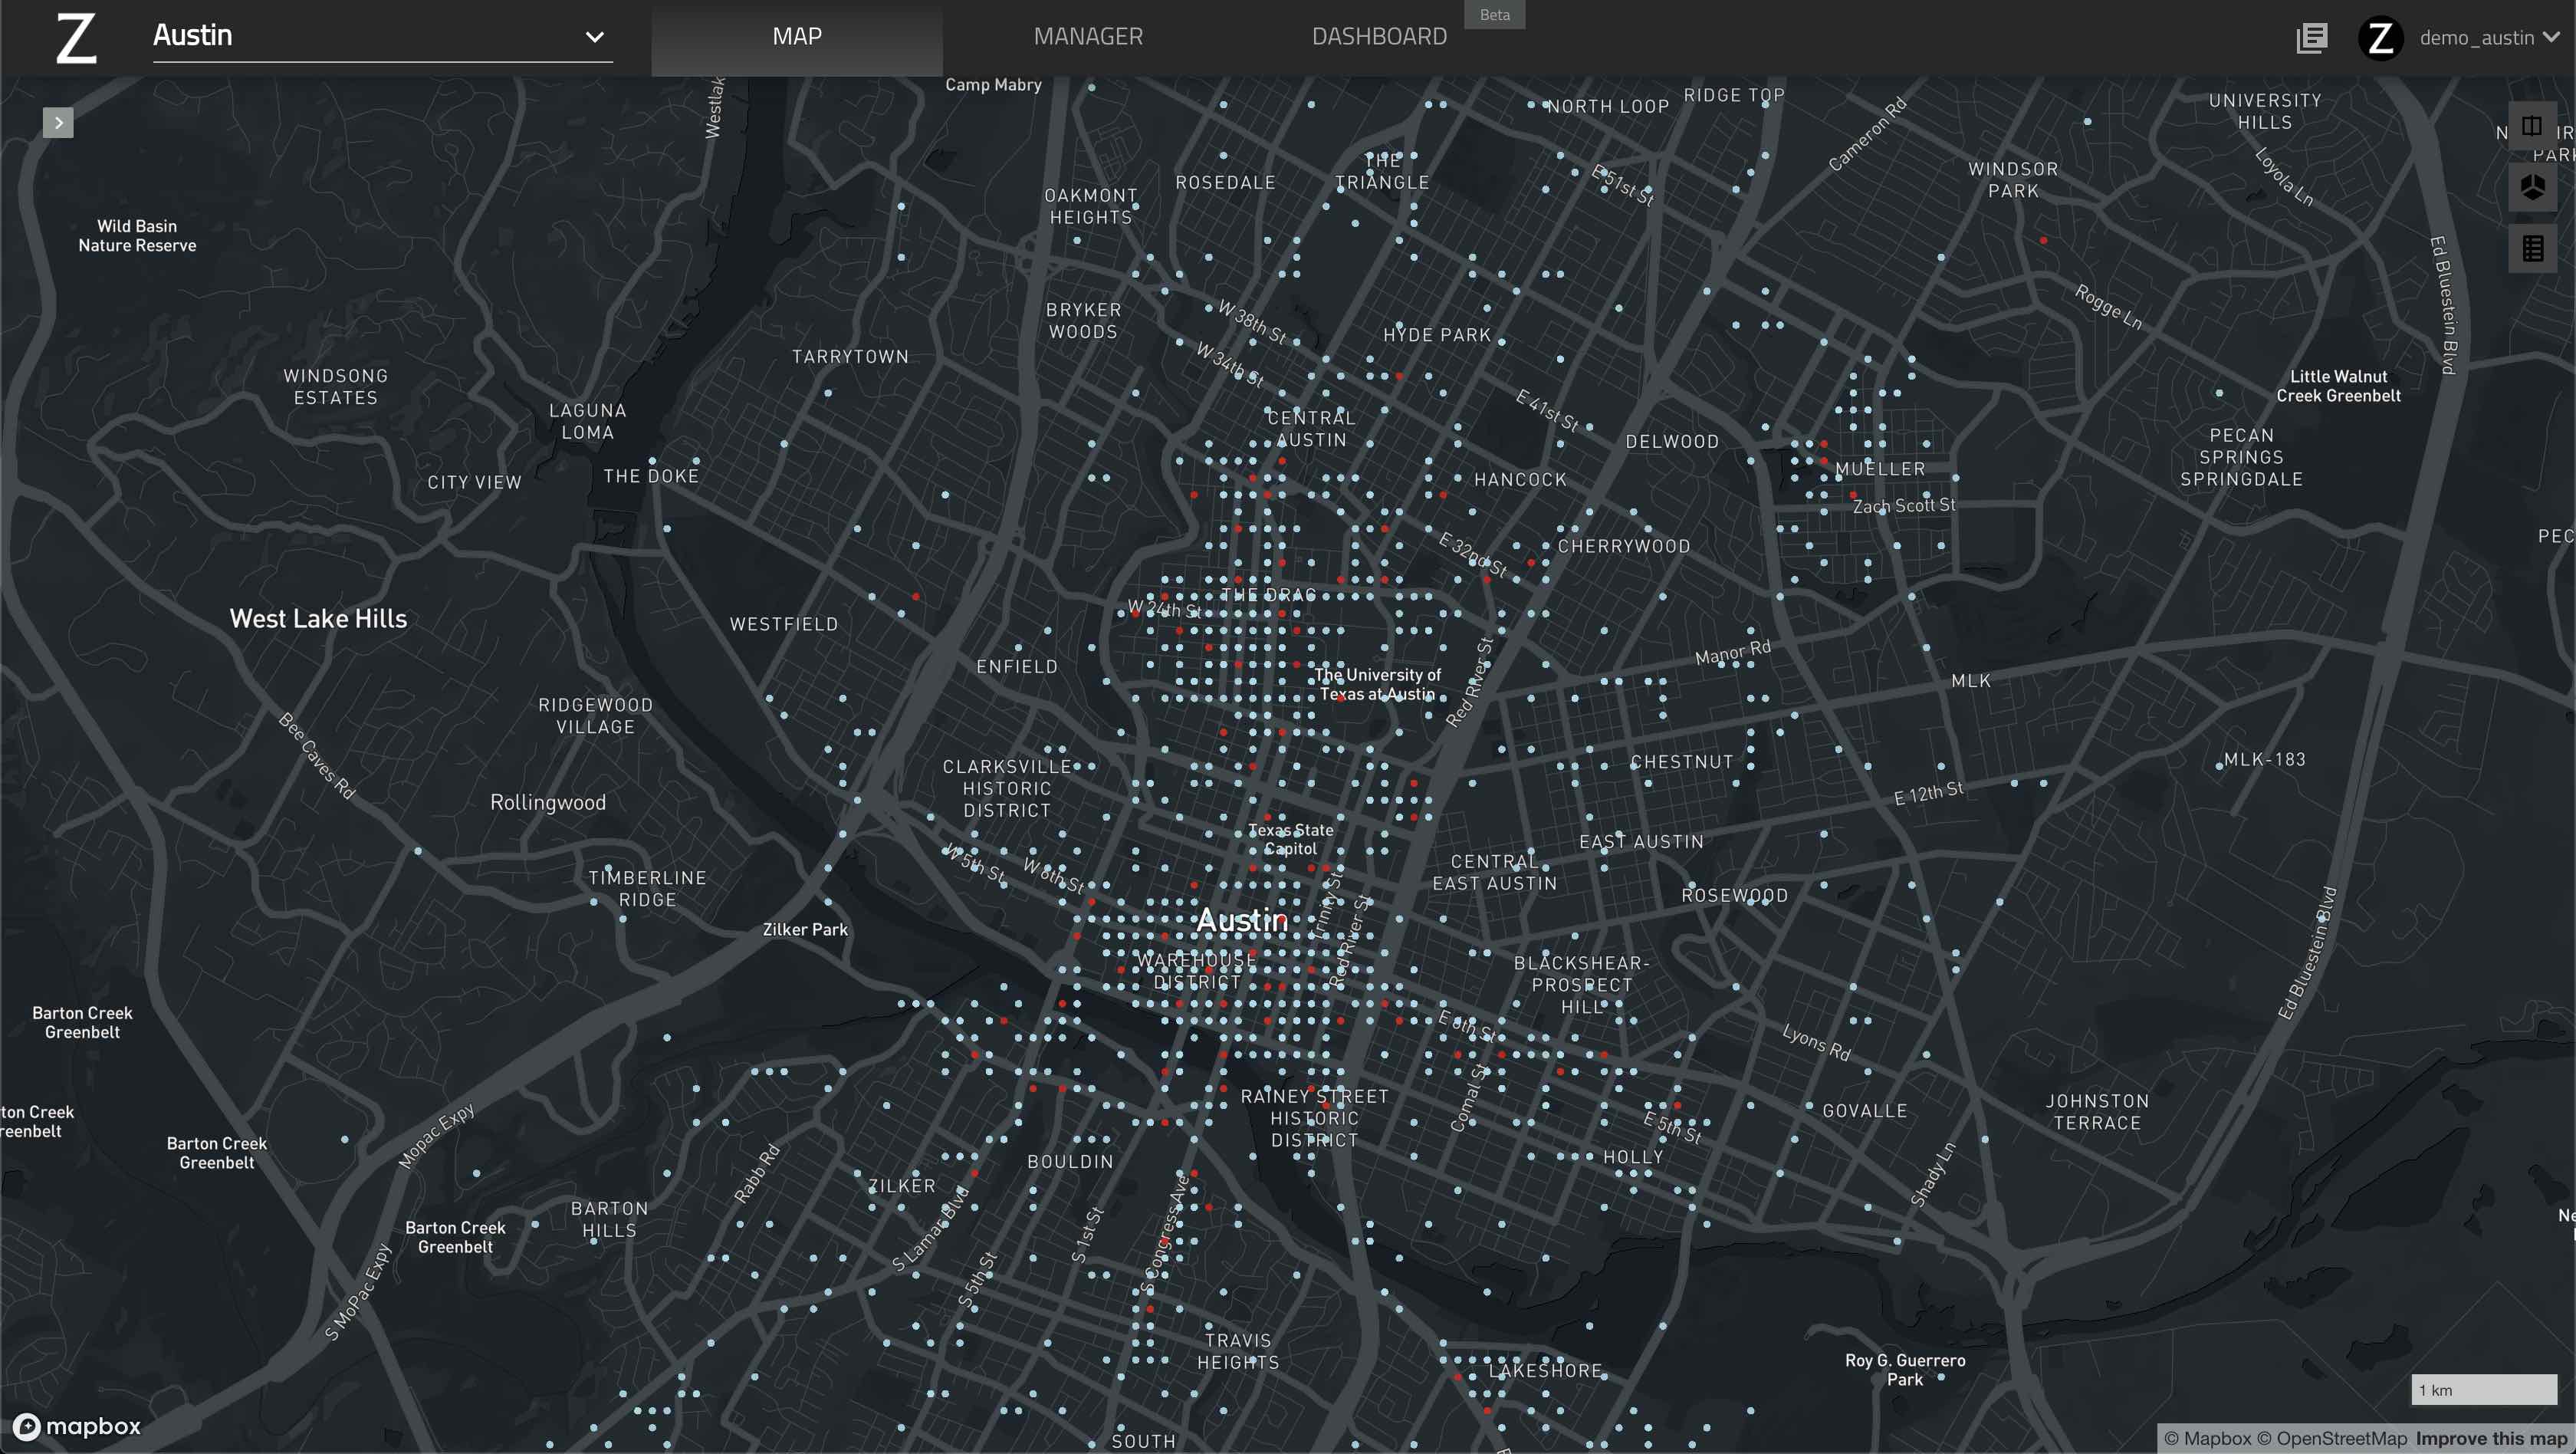Open the documentation library icon
Viewport: 2576px width, 1454px height.
click(x=2311, y=38)
